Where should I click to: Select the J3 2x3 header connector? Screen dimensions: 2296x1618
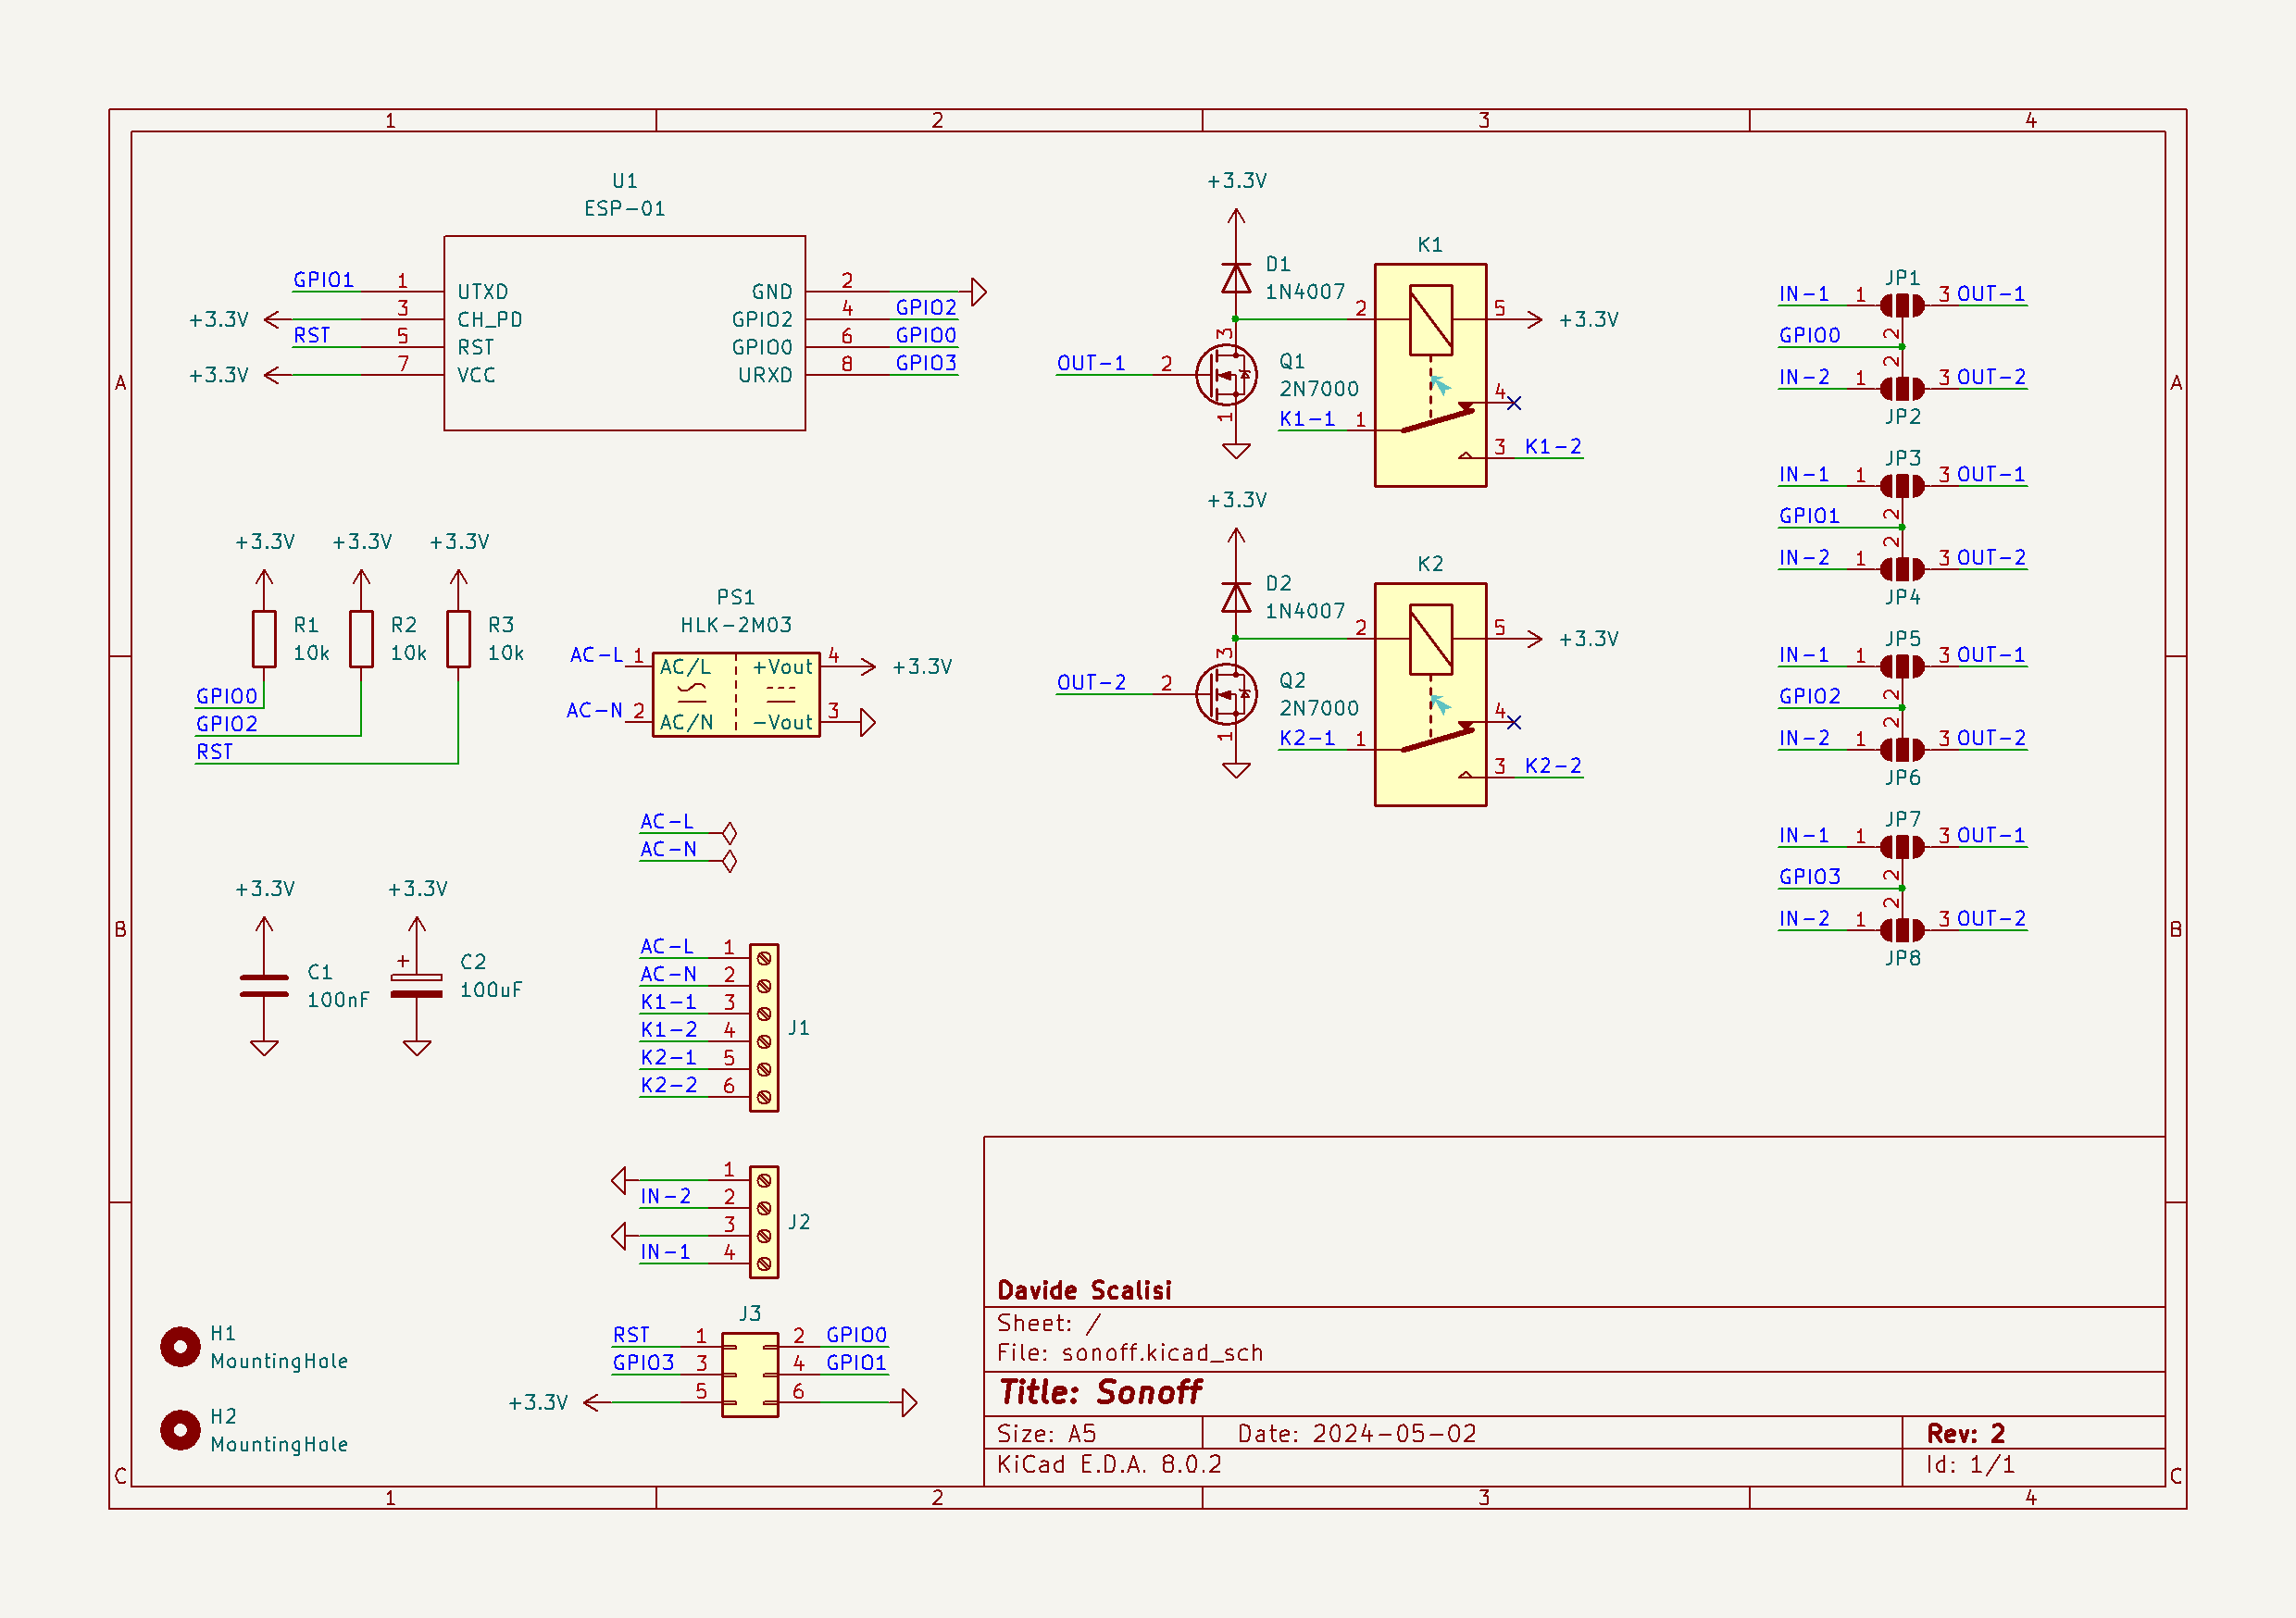(750, 1374)
